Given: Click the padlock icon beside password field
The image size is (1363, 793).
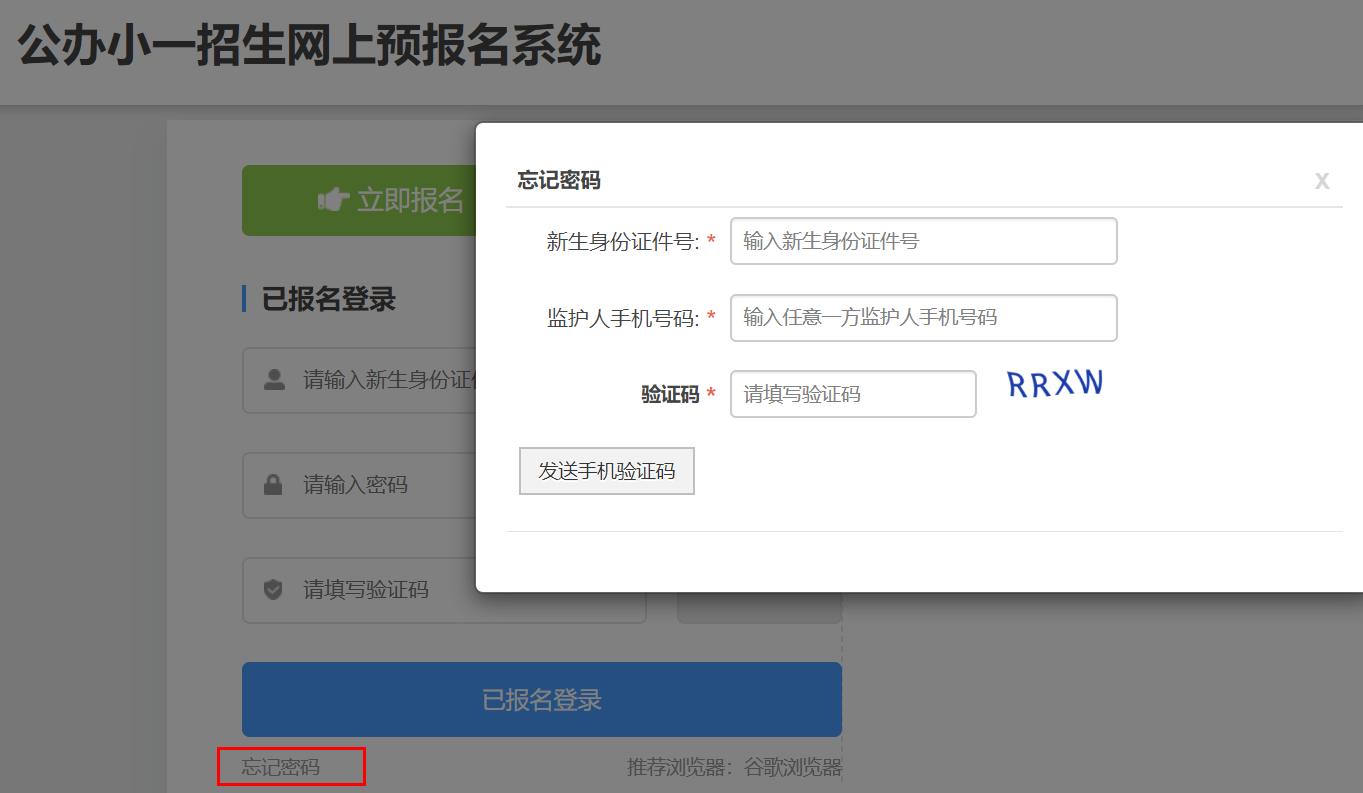Looking at the screenshot, I should point(273,485).
